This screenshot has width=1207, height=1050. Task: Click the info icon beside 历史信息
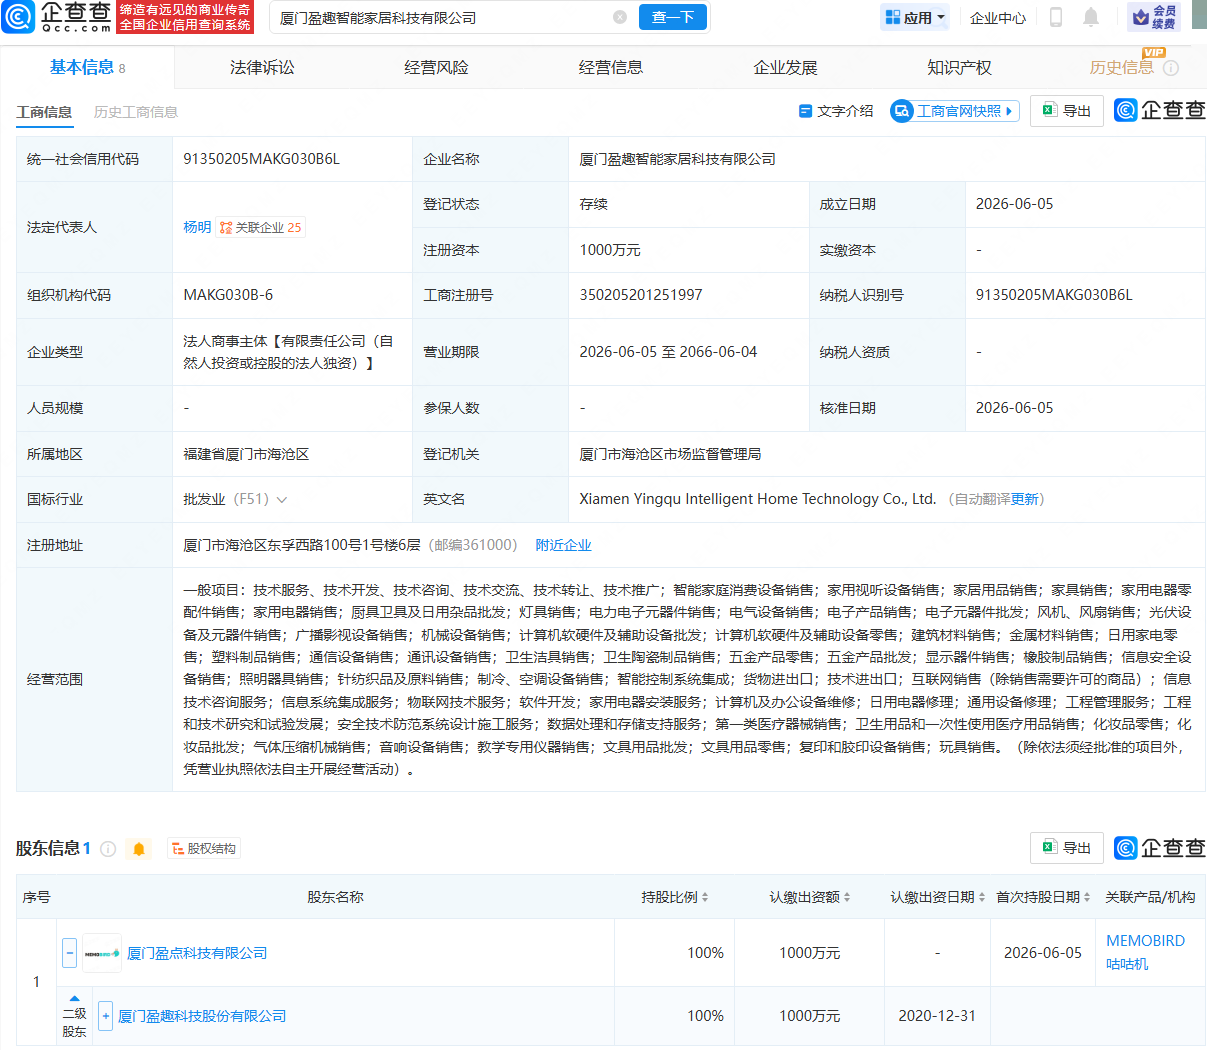(1171, 68)
